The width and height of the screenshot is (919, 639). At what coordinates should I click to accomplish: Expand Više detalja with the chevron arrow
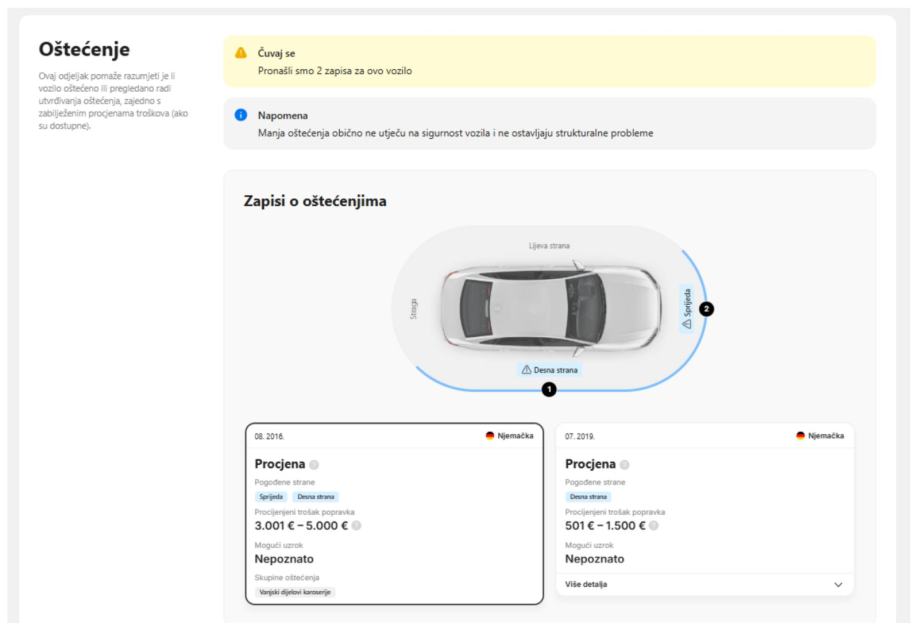tap(838, 584)
